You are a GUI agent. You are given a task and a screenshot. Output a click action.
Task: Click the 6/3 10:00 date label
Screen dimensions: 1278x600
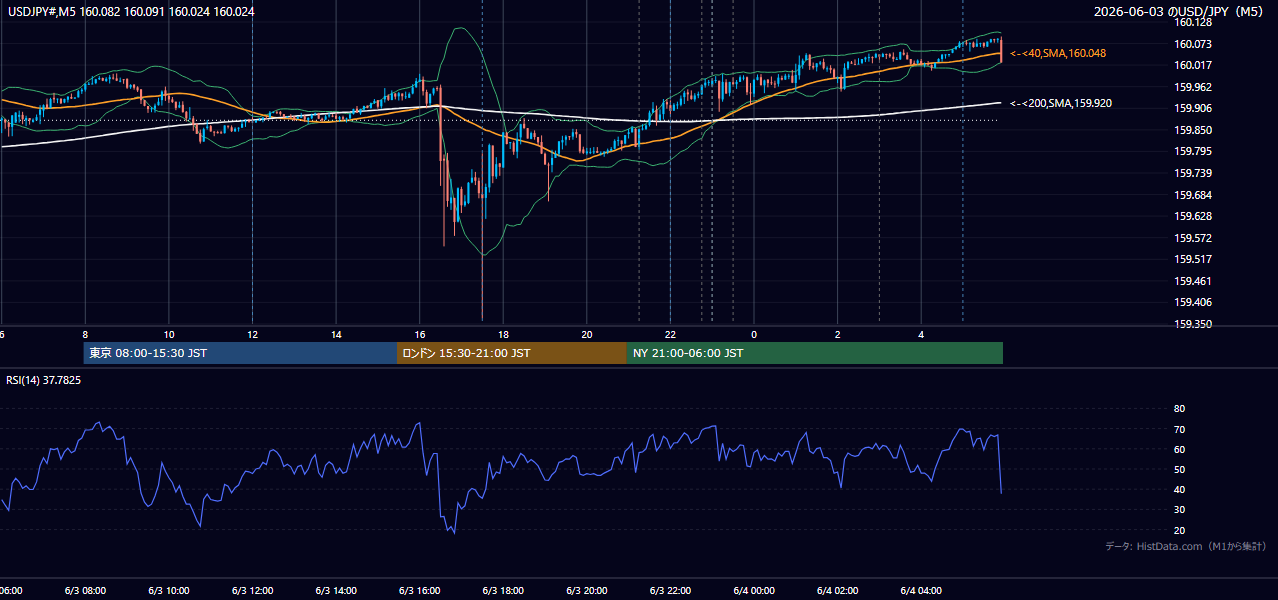tap(169, 590)
